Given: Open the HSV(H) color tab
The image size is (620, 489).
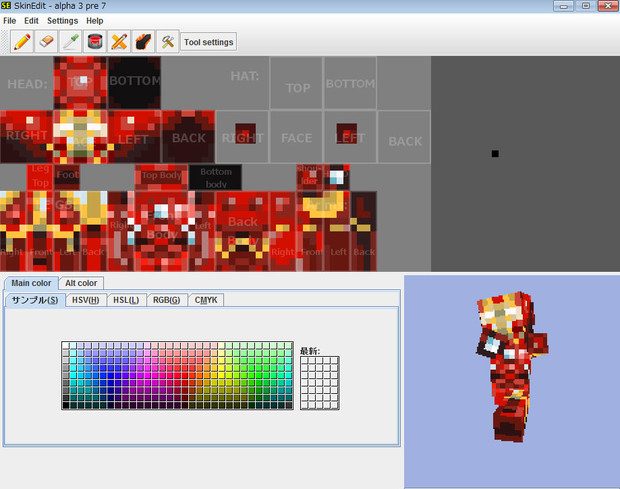Looking at the screenshot, I should [86, 300].
